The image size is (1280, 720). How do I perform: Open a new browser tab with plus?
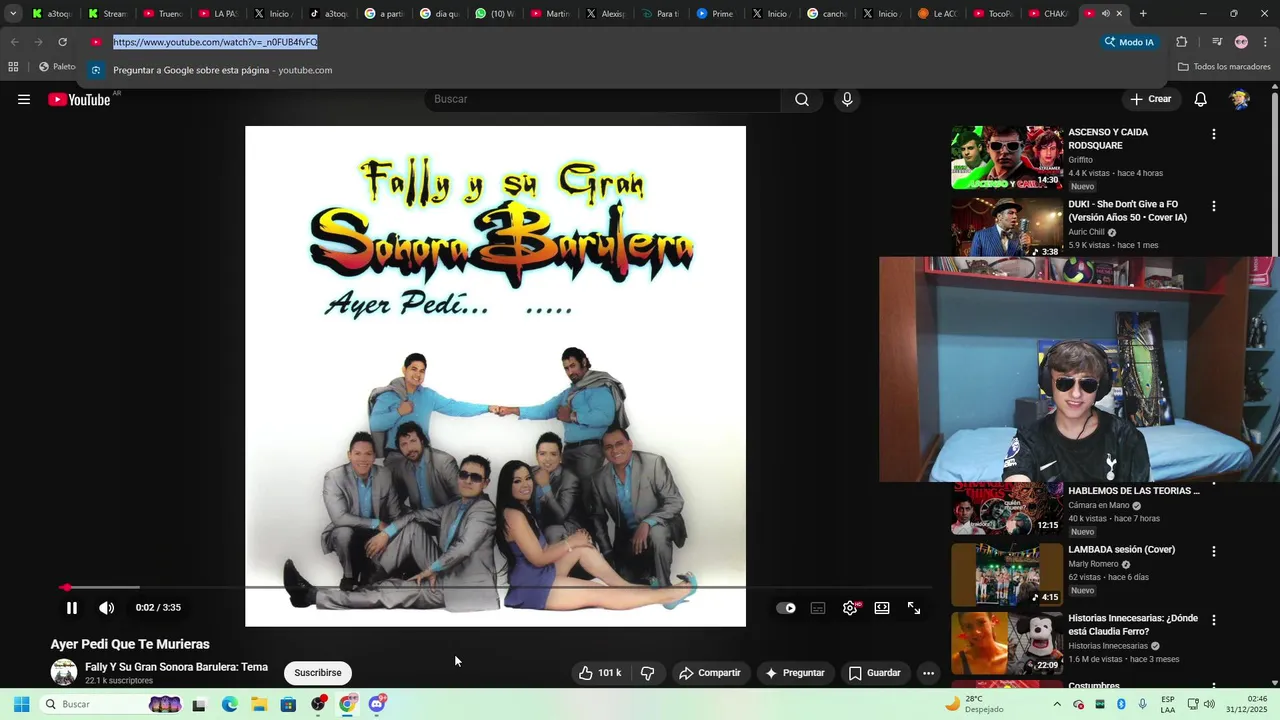(1143, 14)
